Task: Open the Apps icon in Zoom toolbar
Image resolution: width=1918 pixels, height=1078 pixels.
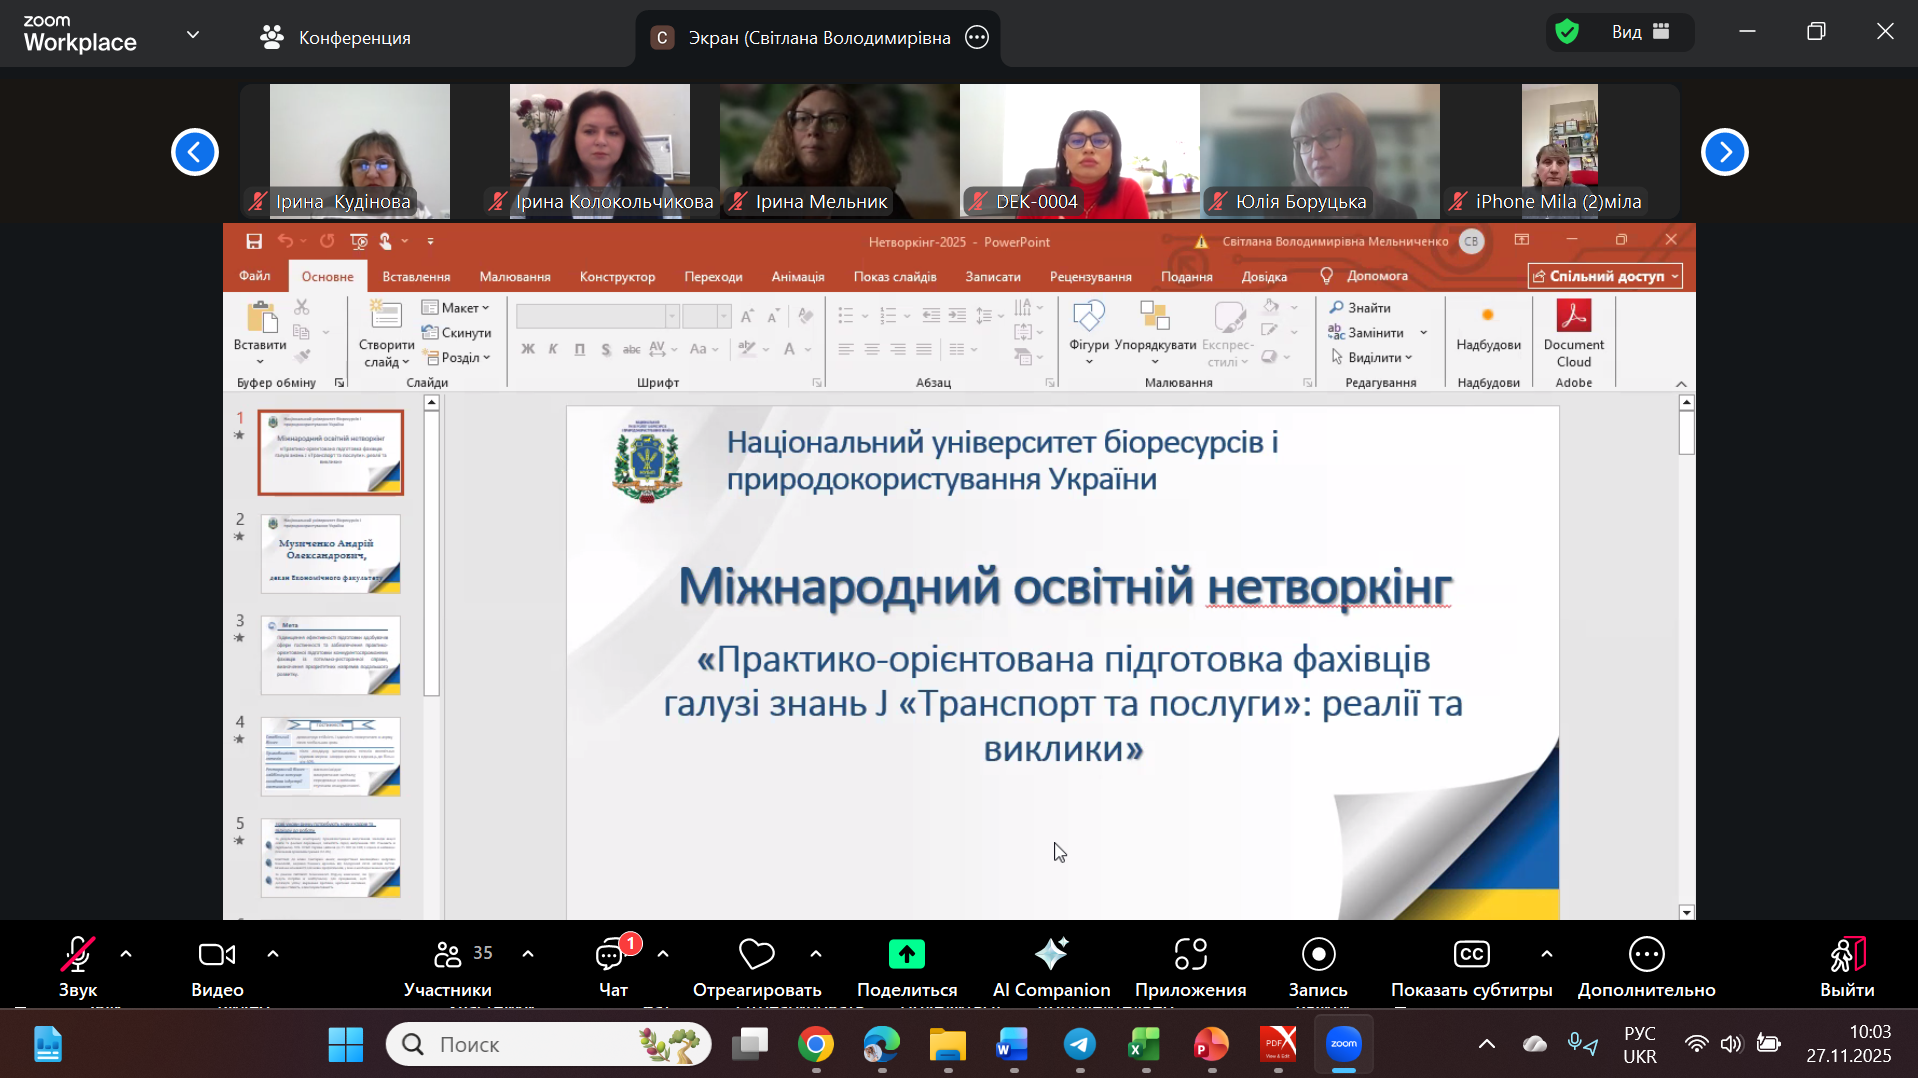Action: pyautogui.click(x=1190, y=956)
